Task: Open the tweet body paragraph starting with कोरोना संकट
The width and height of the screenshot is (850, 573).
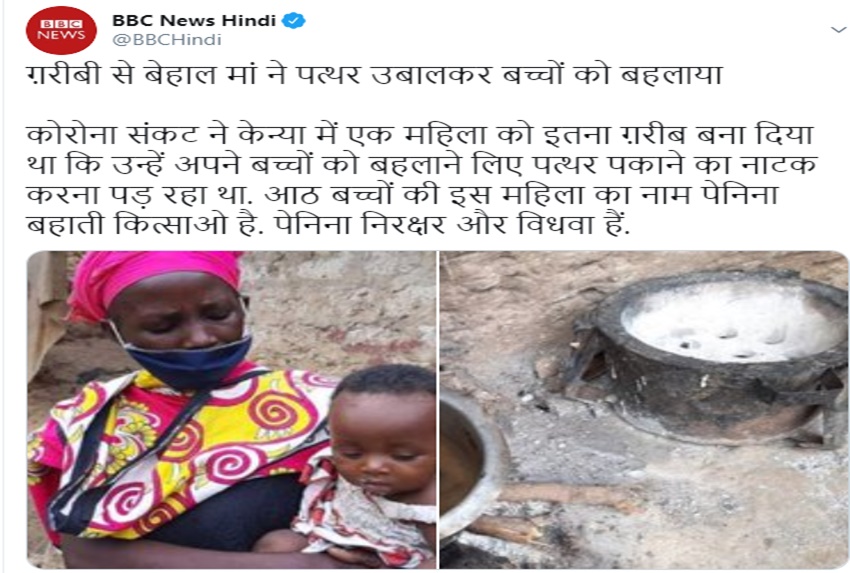Action: 422,179
